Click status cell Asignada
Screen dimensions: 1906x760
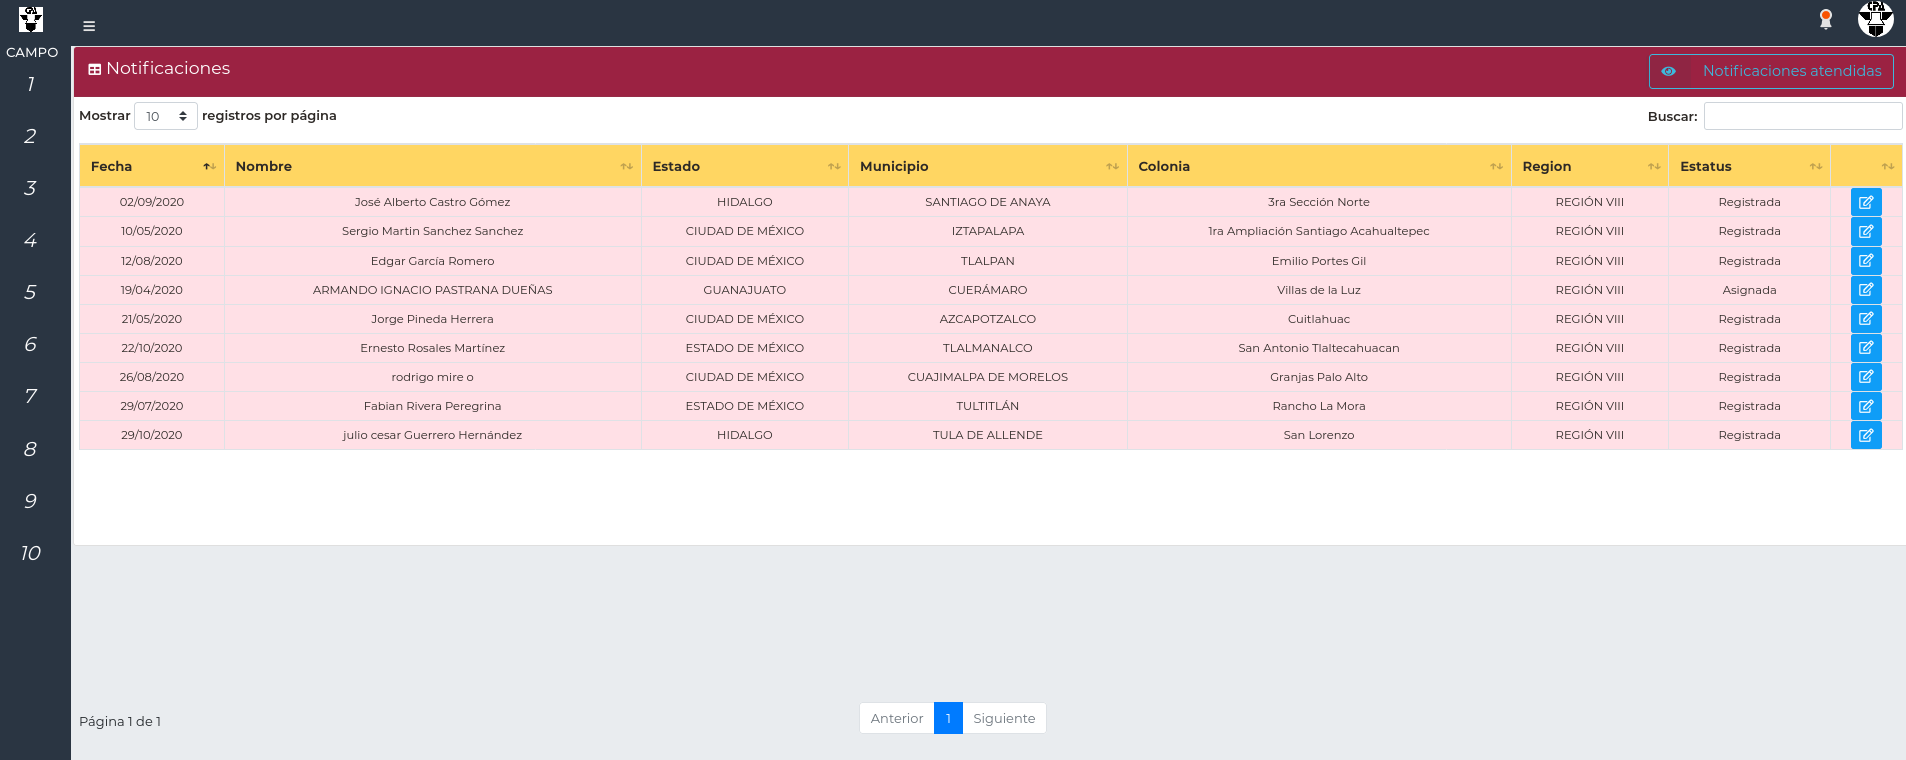(x=1750, y=290)
